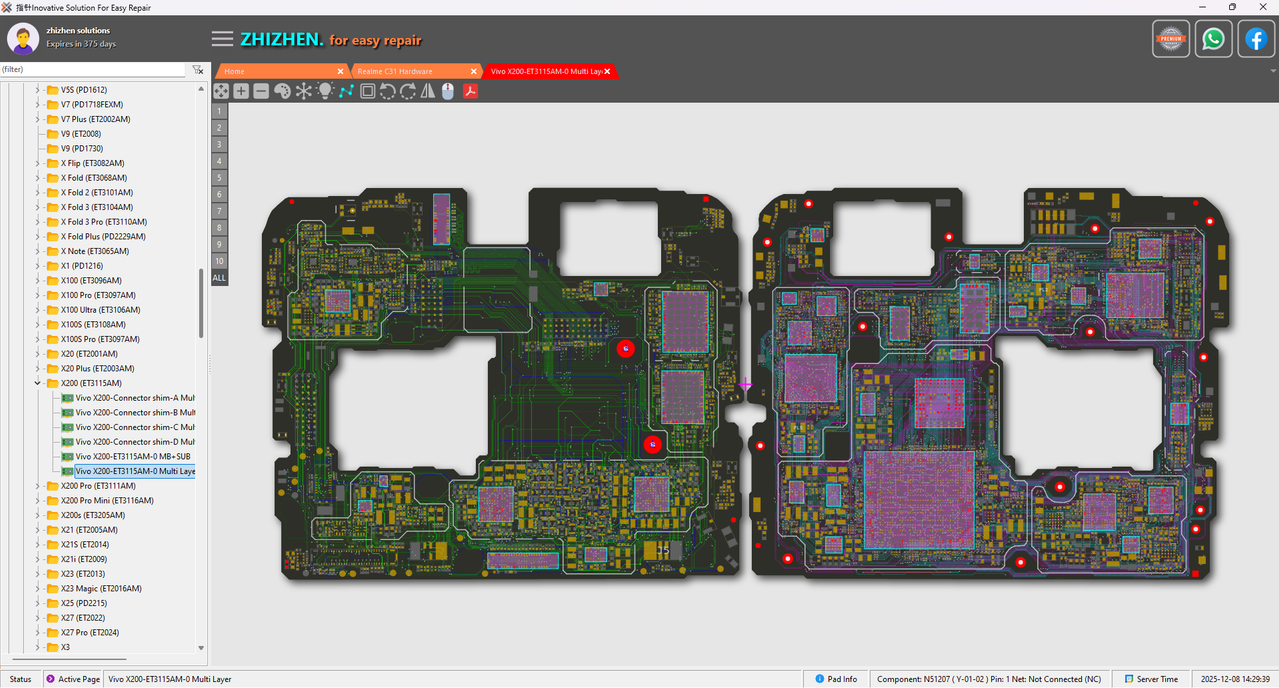
Task: Expand the X200 Pro Mini (ET3116AM) folder
Action: pyautogui.click(x=38, y=500)
